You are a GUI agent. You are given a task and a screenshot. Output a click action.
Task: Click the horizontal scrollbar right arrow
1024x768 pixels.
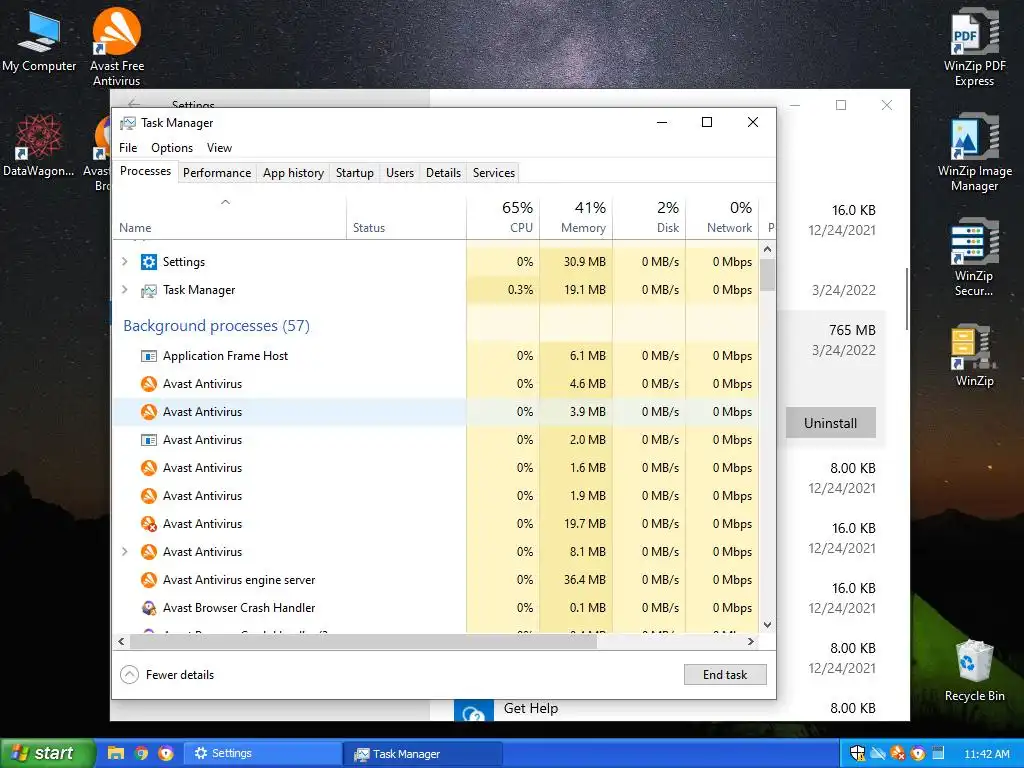click(751, 642)
